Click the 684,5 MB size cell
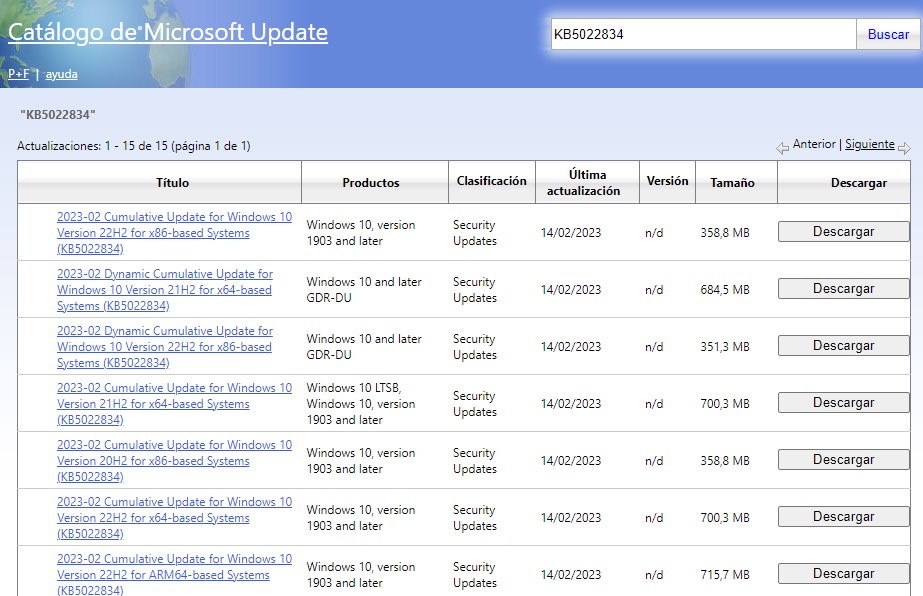The image size is (923, 596). point(725,290)
